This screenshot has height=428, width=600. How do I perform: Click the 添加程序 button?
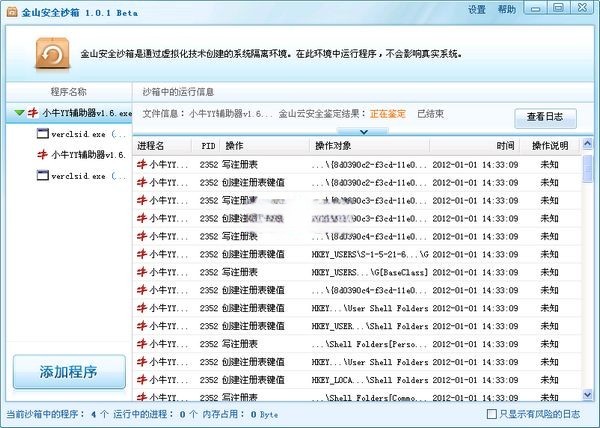[69, 372]
